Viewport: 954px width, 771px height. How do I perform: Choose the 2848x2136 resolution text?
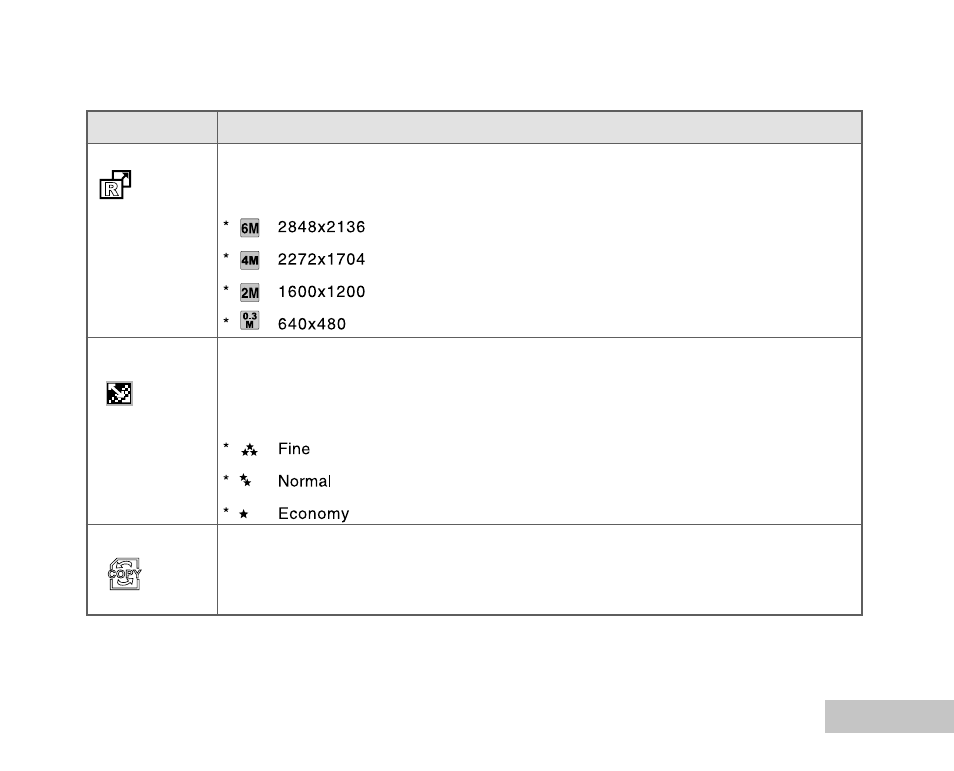(321, 227)
